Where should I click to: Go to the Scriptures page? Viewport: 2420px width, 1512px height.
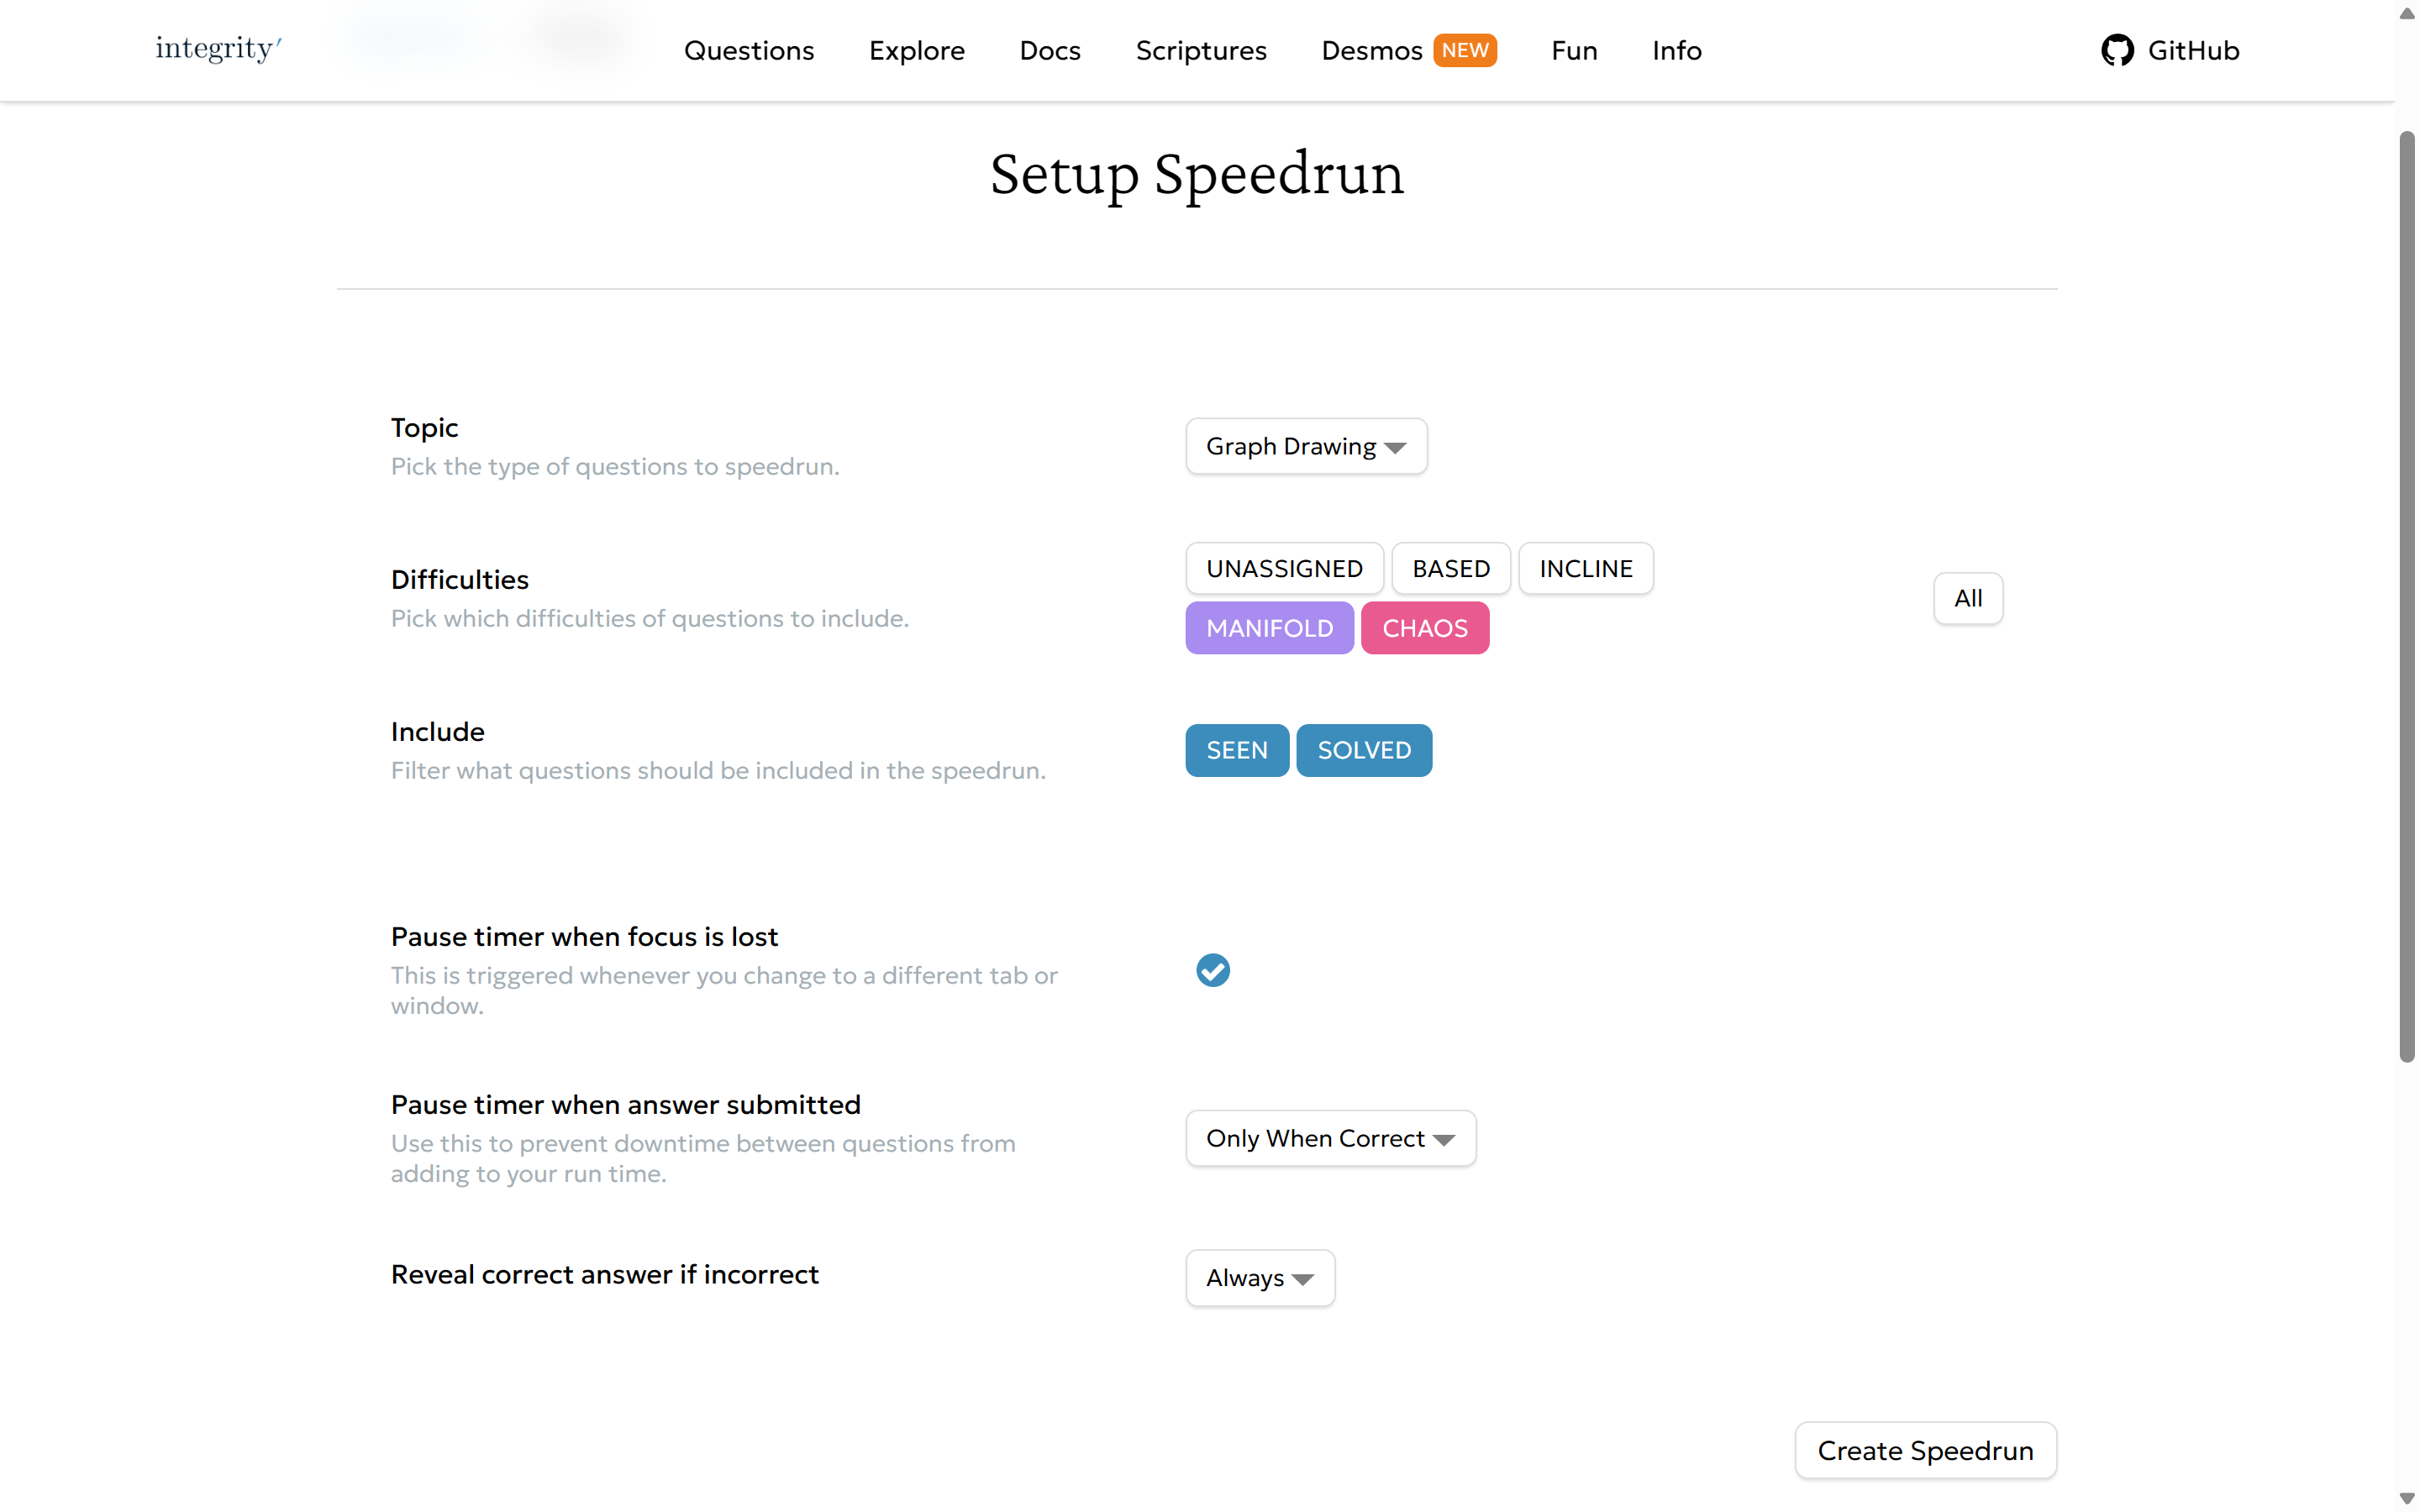tap(1200, 50)
